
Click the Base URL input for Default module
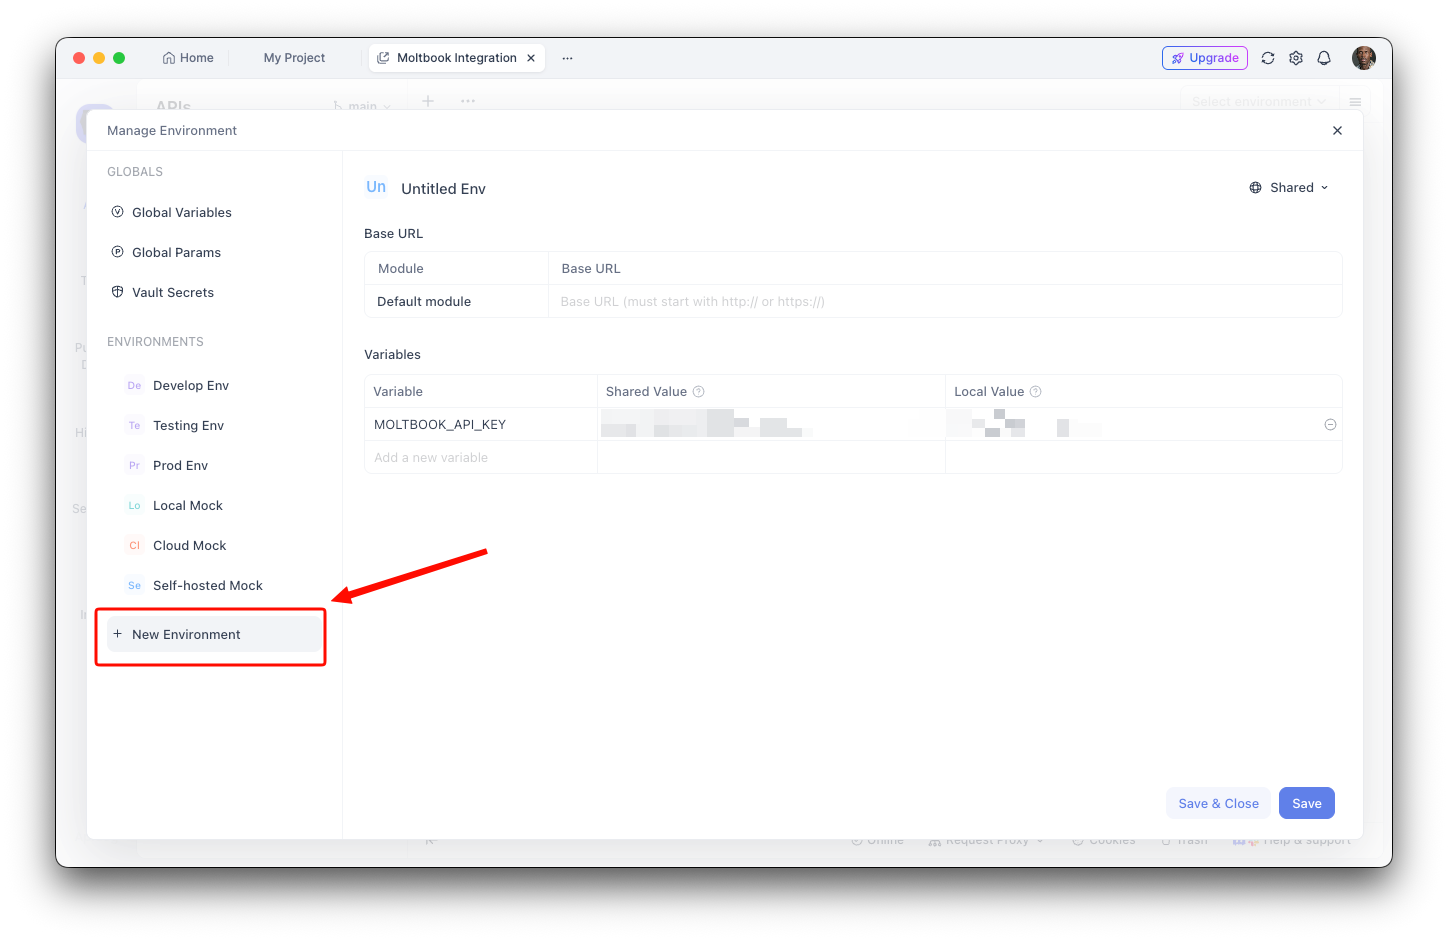coord(944,301)
